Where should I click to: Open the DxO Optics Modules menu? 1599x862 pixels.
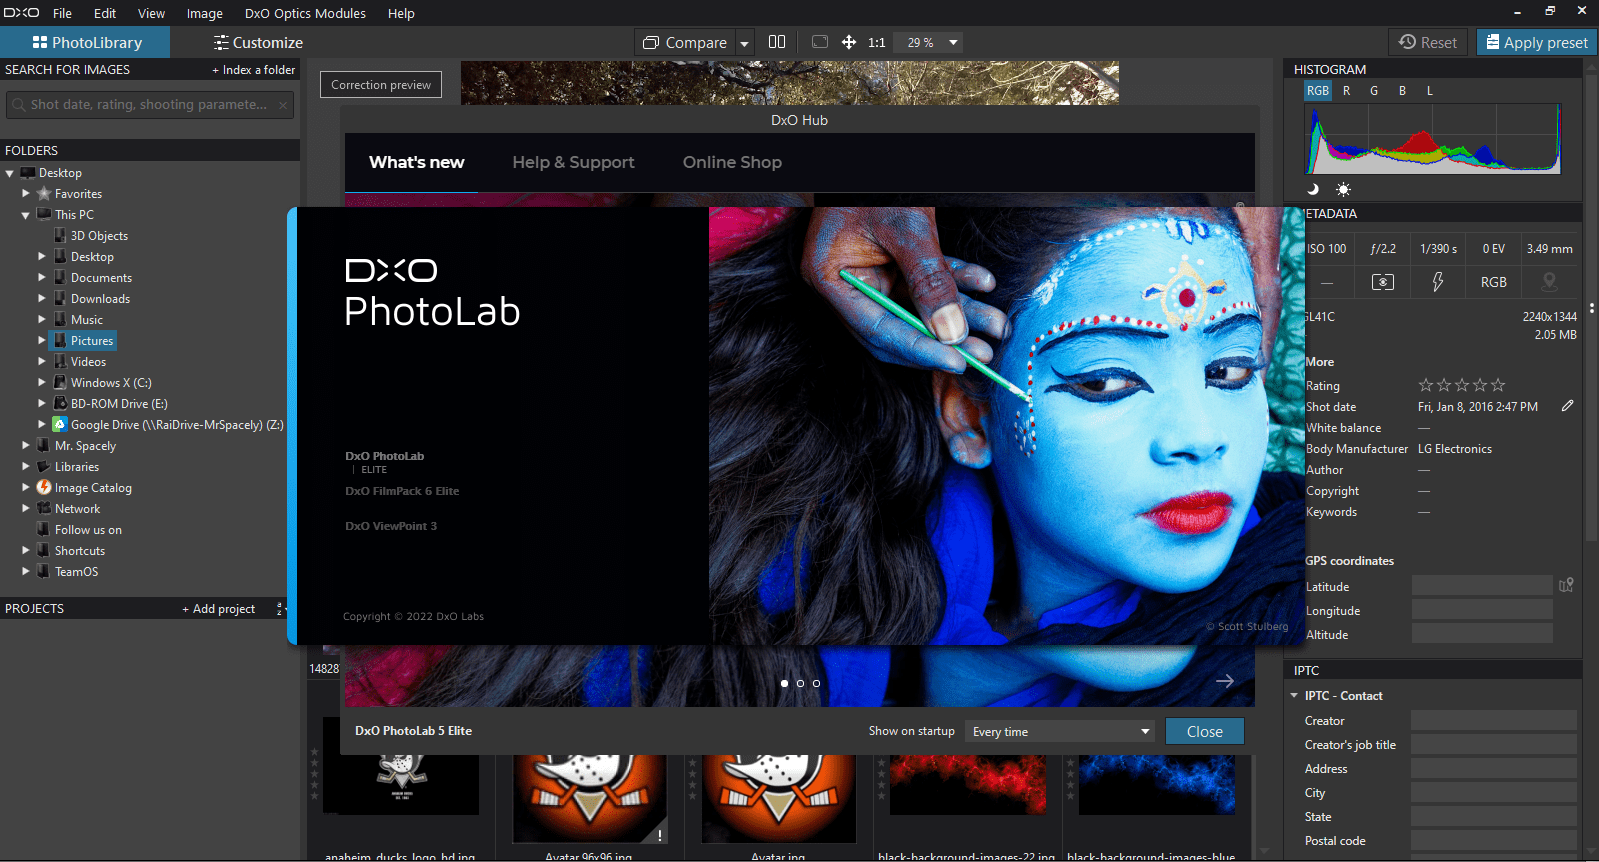(305, 13)
